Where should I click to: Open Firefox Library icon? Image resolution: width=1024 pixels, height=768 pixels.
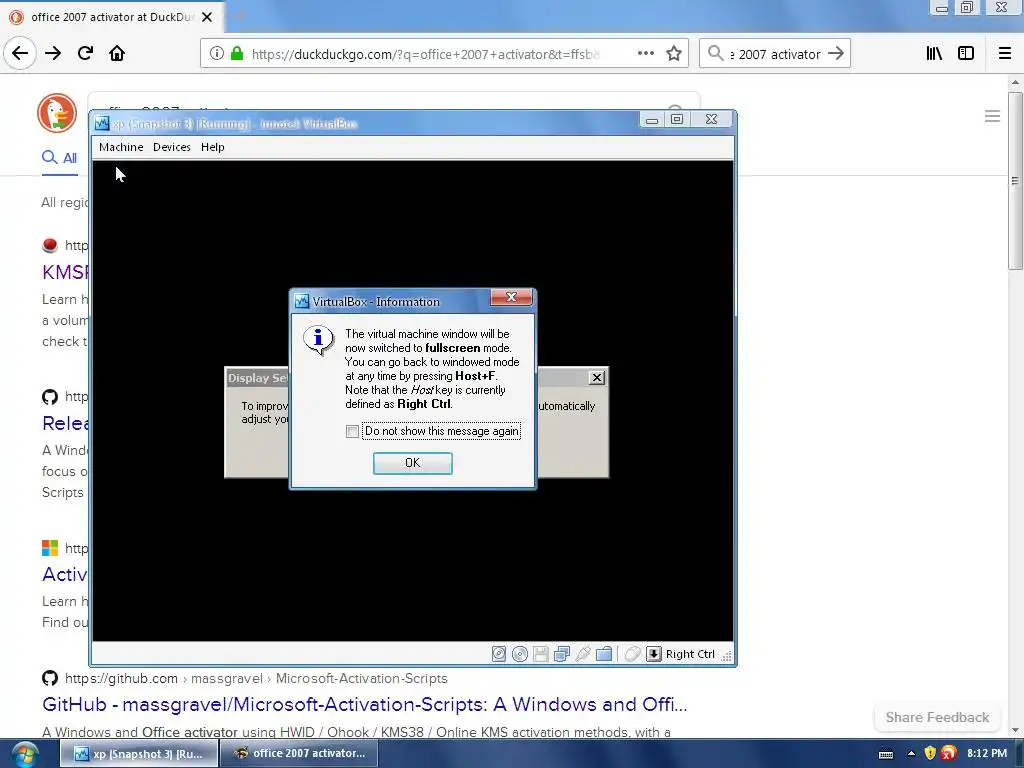tap(935, 54)
